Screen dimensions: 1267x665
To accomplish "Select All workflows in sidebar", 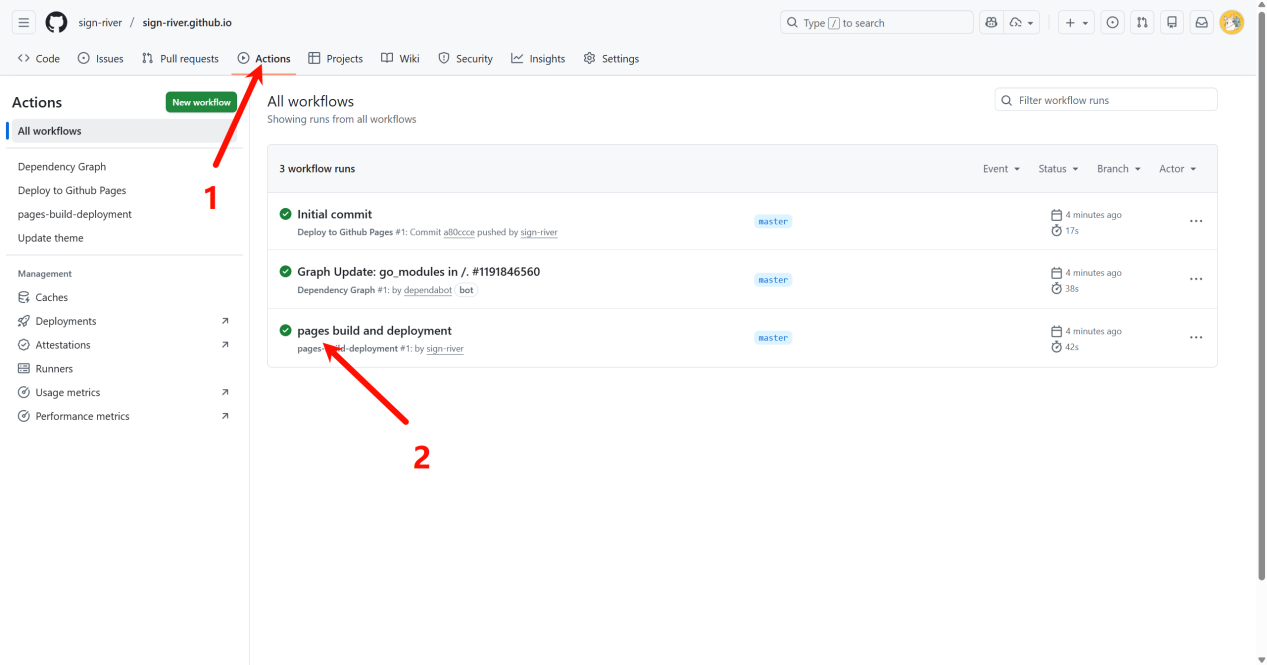I will (124, 131).
